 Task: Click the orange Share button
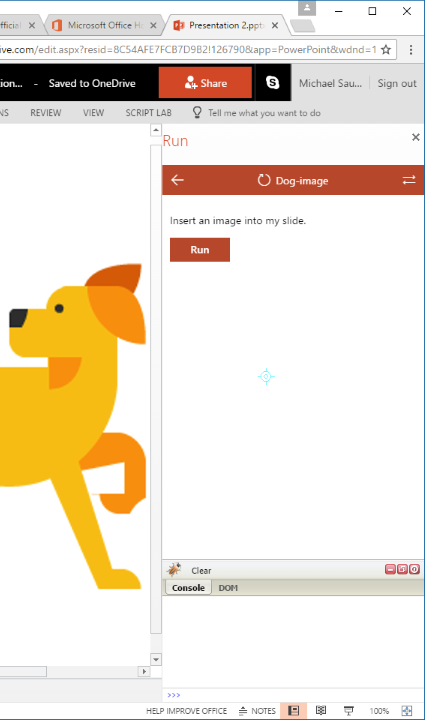click(x=205, y=83)
